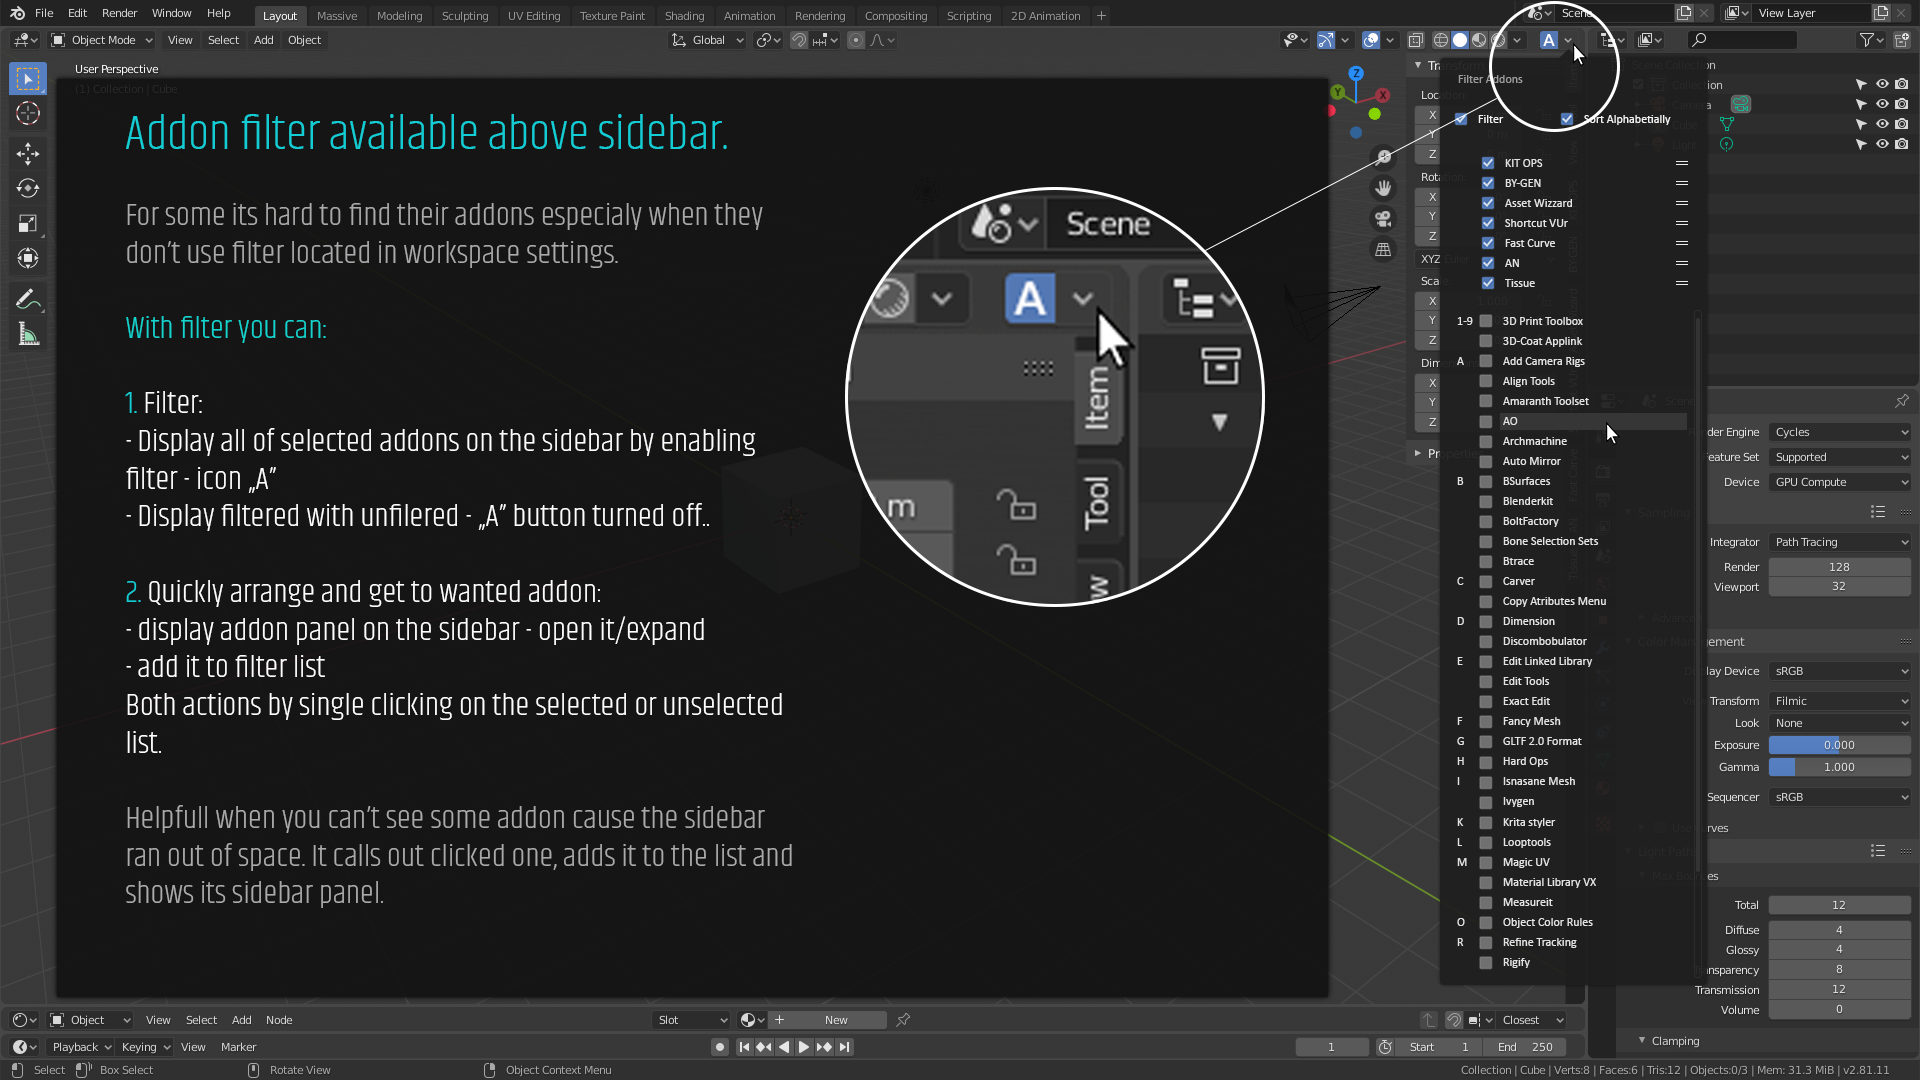Click the New material button
The width and height of the screenshot is (1920, 1080).
pyautogui.click(x=836, y=1020)
